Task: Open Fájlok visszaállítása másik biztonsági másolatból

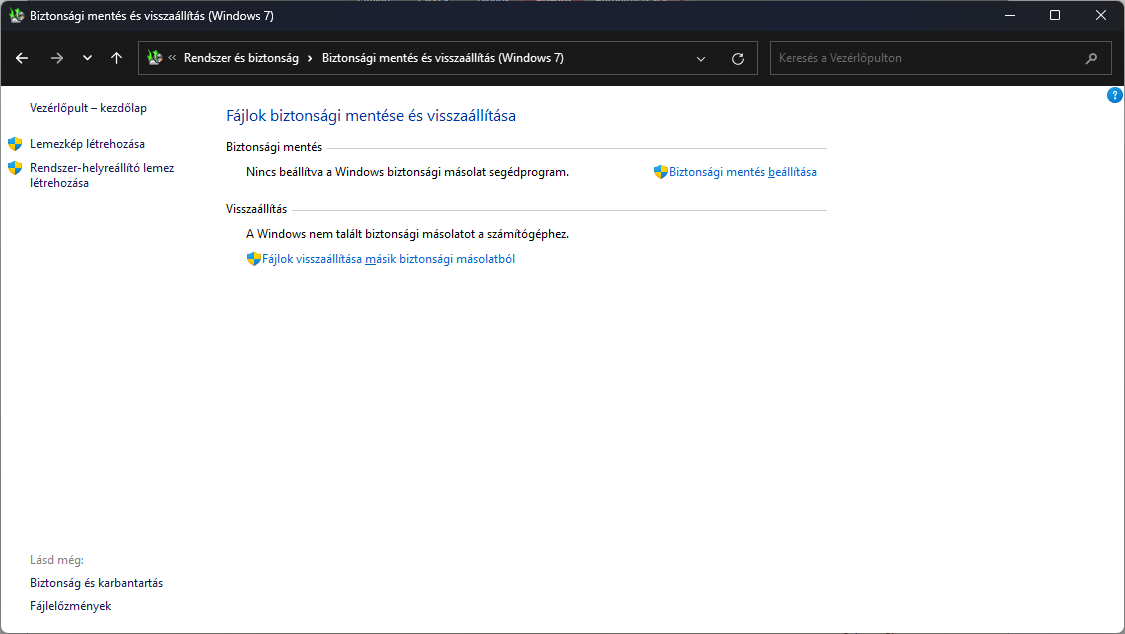Action: [388, 259]
